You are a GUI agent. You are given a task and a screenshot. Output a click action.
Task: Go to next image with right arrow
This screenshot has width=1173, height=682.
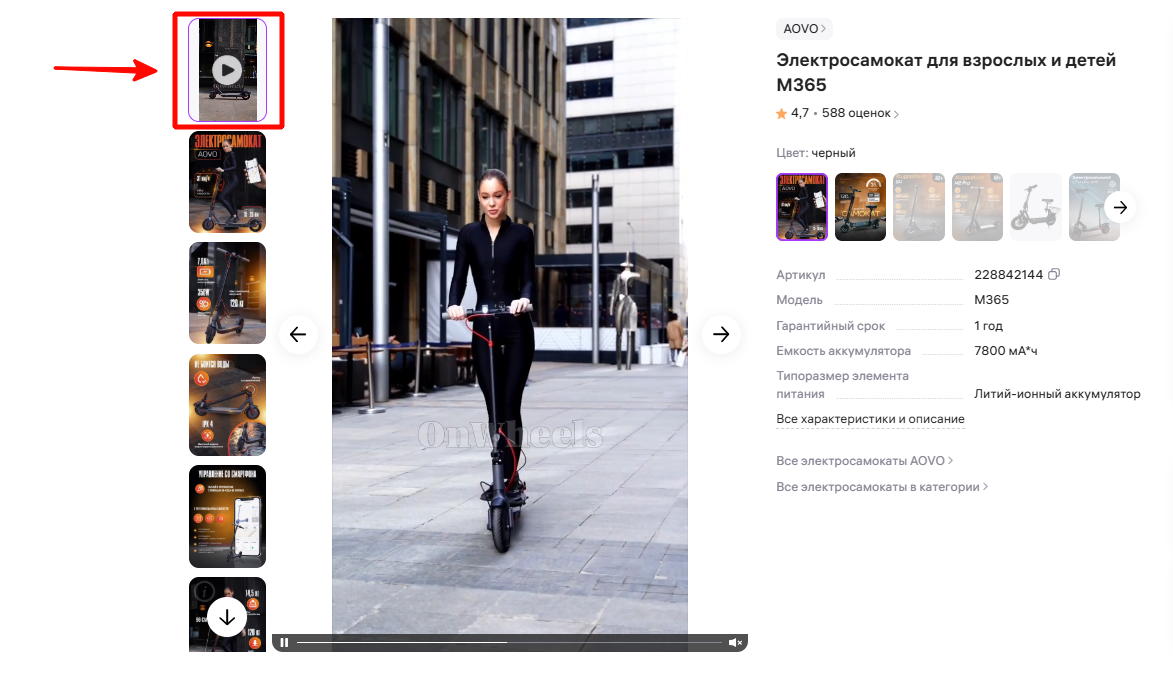pos(721,334)
